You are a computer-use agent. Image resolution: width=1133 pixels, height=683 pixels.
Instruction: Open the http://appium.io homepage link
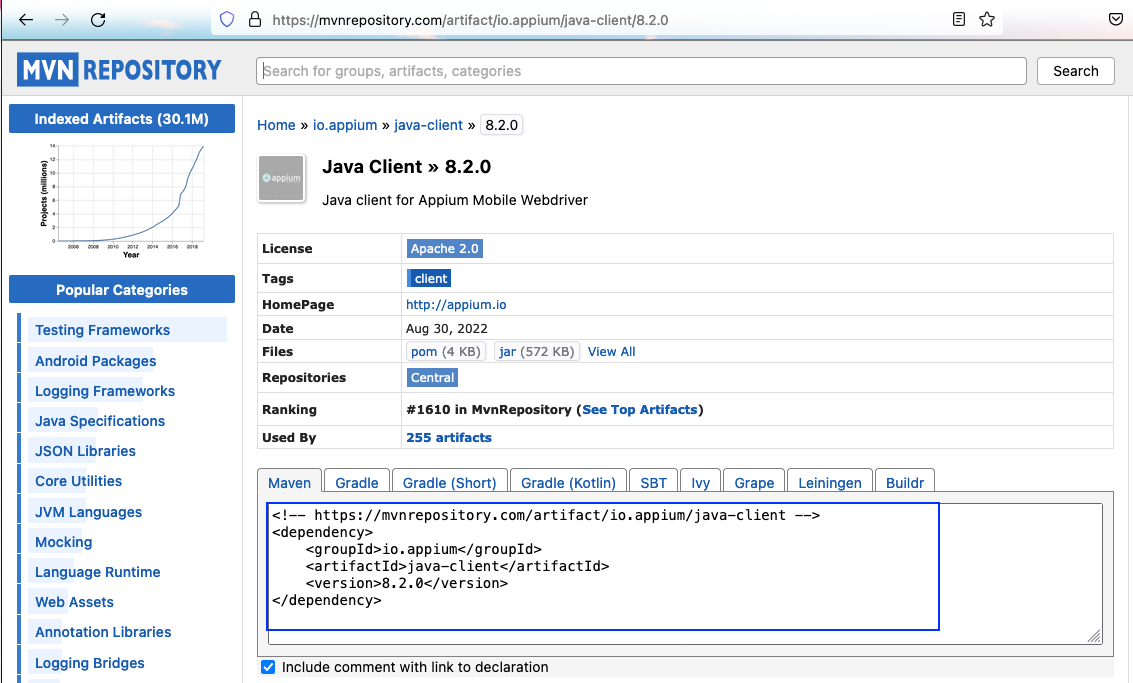[456, 305]
